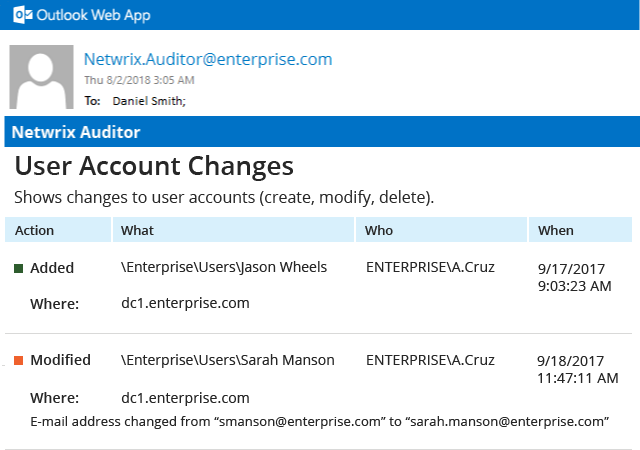Click the sender's gray avatar picture
This screenshot has width=640, height=450.
click(41, 77)
